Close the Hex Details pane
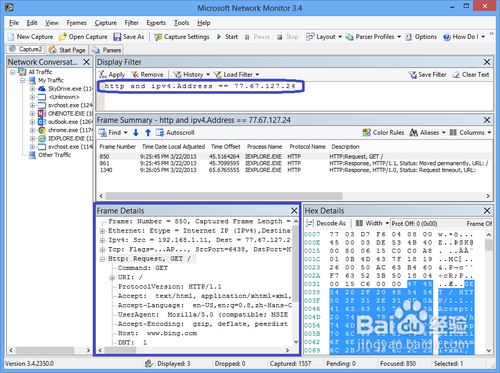The height and width of the screenshot is (373, 500). 487,211
